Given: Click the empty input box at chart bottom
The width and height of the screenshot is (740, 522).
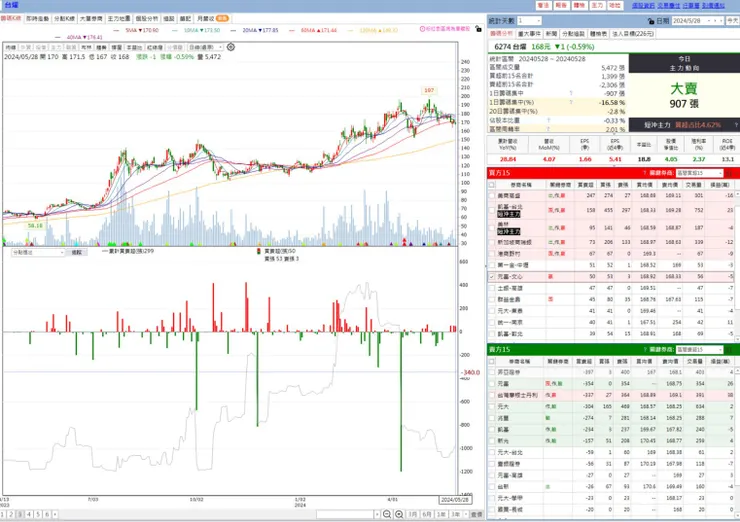Looking at the screenshot, I should [345, 514].
